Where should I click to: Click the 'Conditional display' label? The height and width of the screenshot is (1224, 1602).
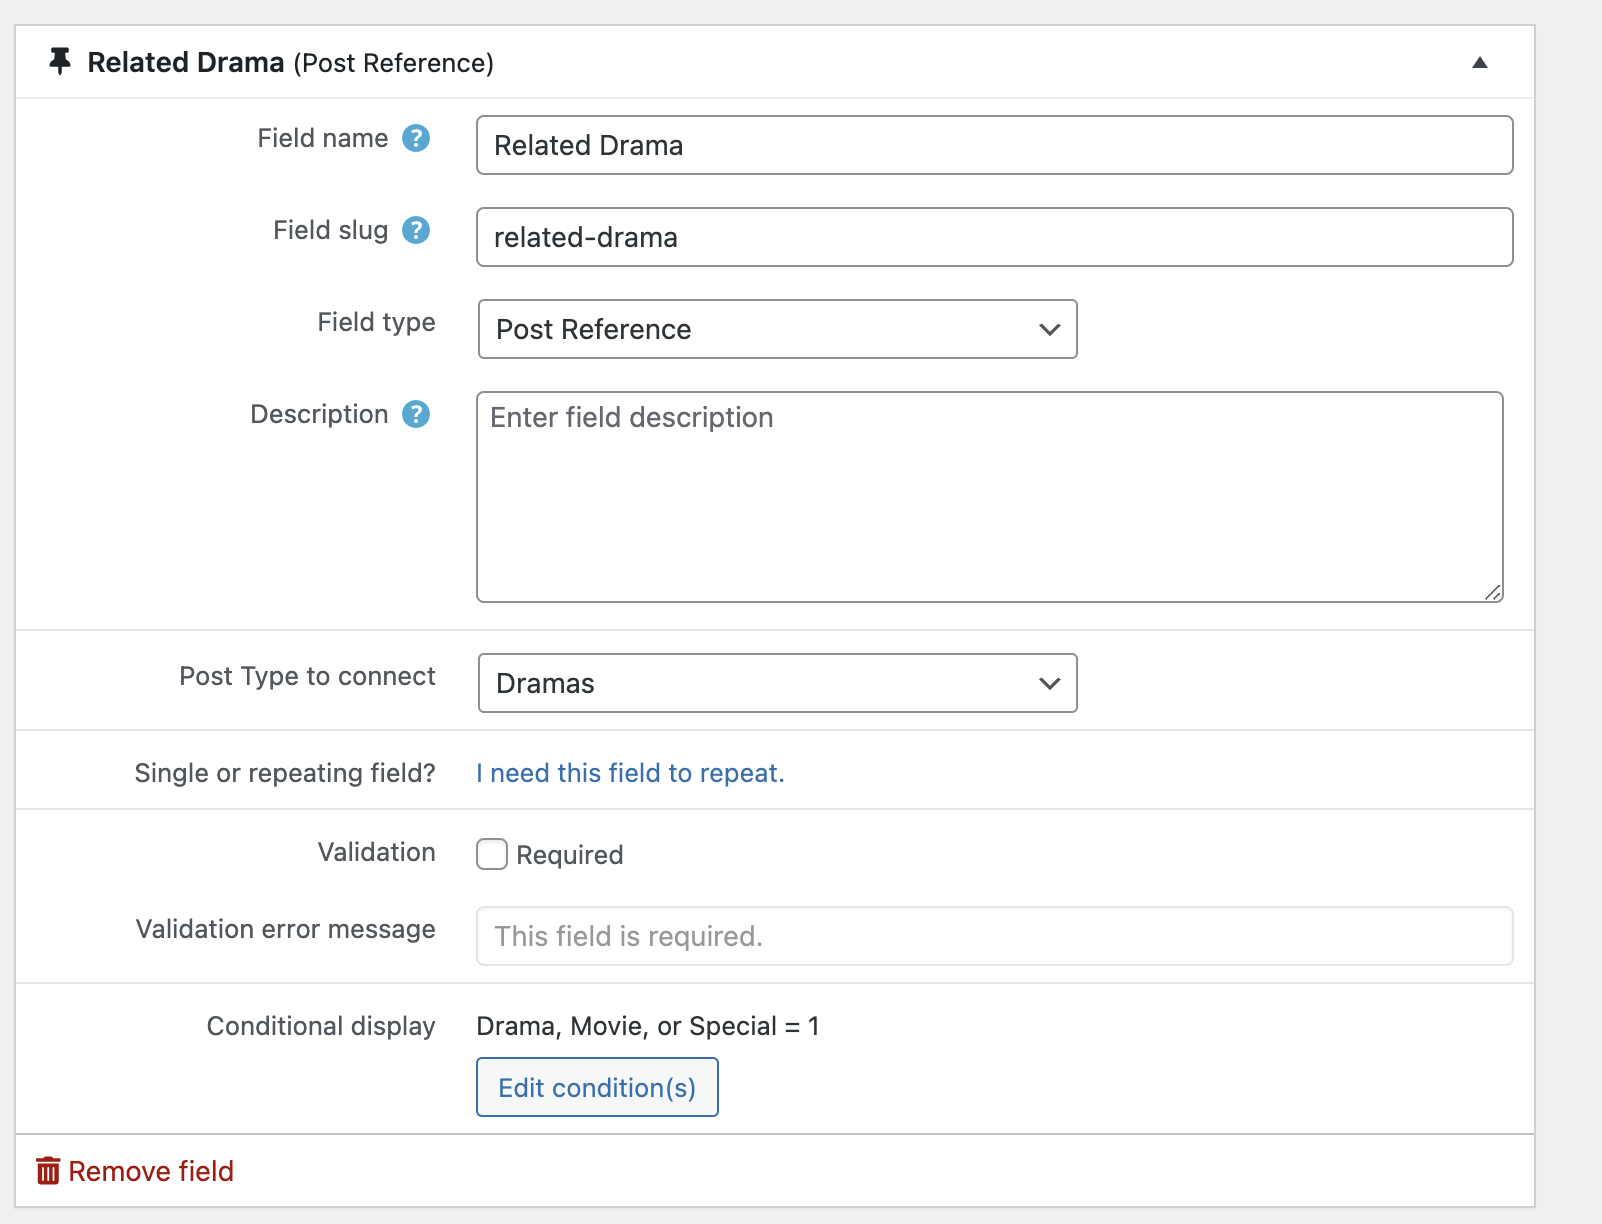coord(321,1026)
